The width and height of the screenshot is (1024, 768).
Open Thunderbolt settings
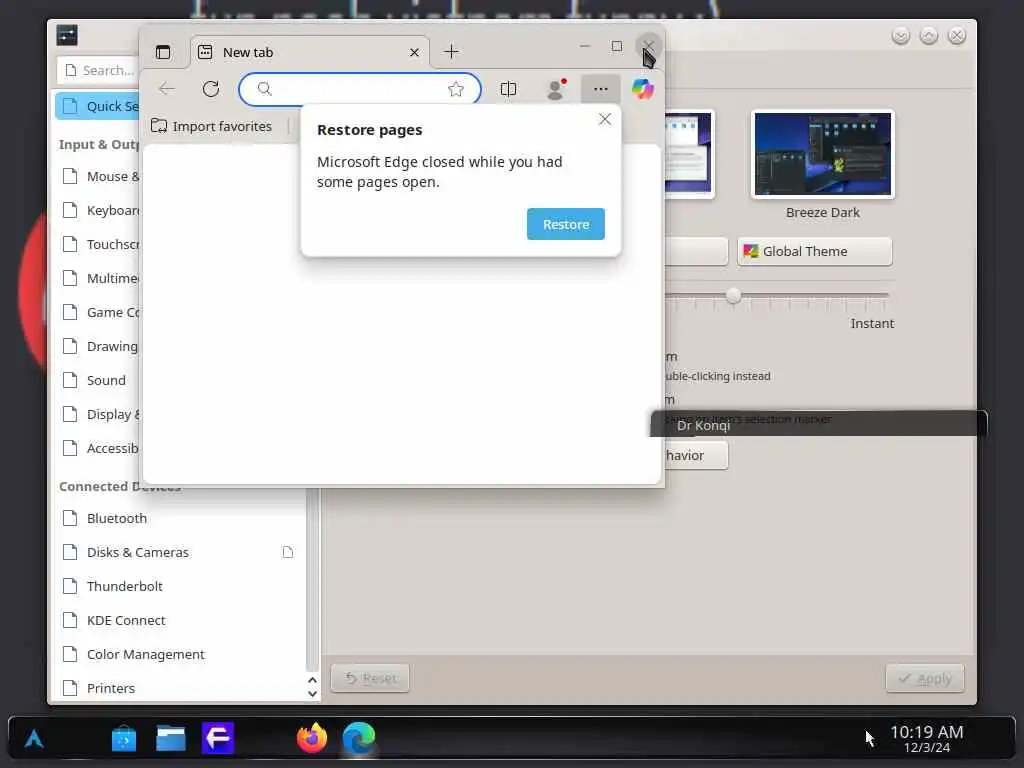(180, 586)
